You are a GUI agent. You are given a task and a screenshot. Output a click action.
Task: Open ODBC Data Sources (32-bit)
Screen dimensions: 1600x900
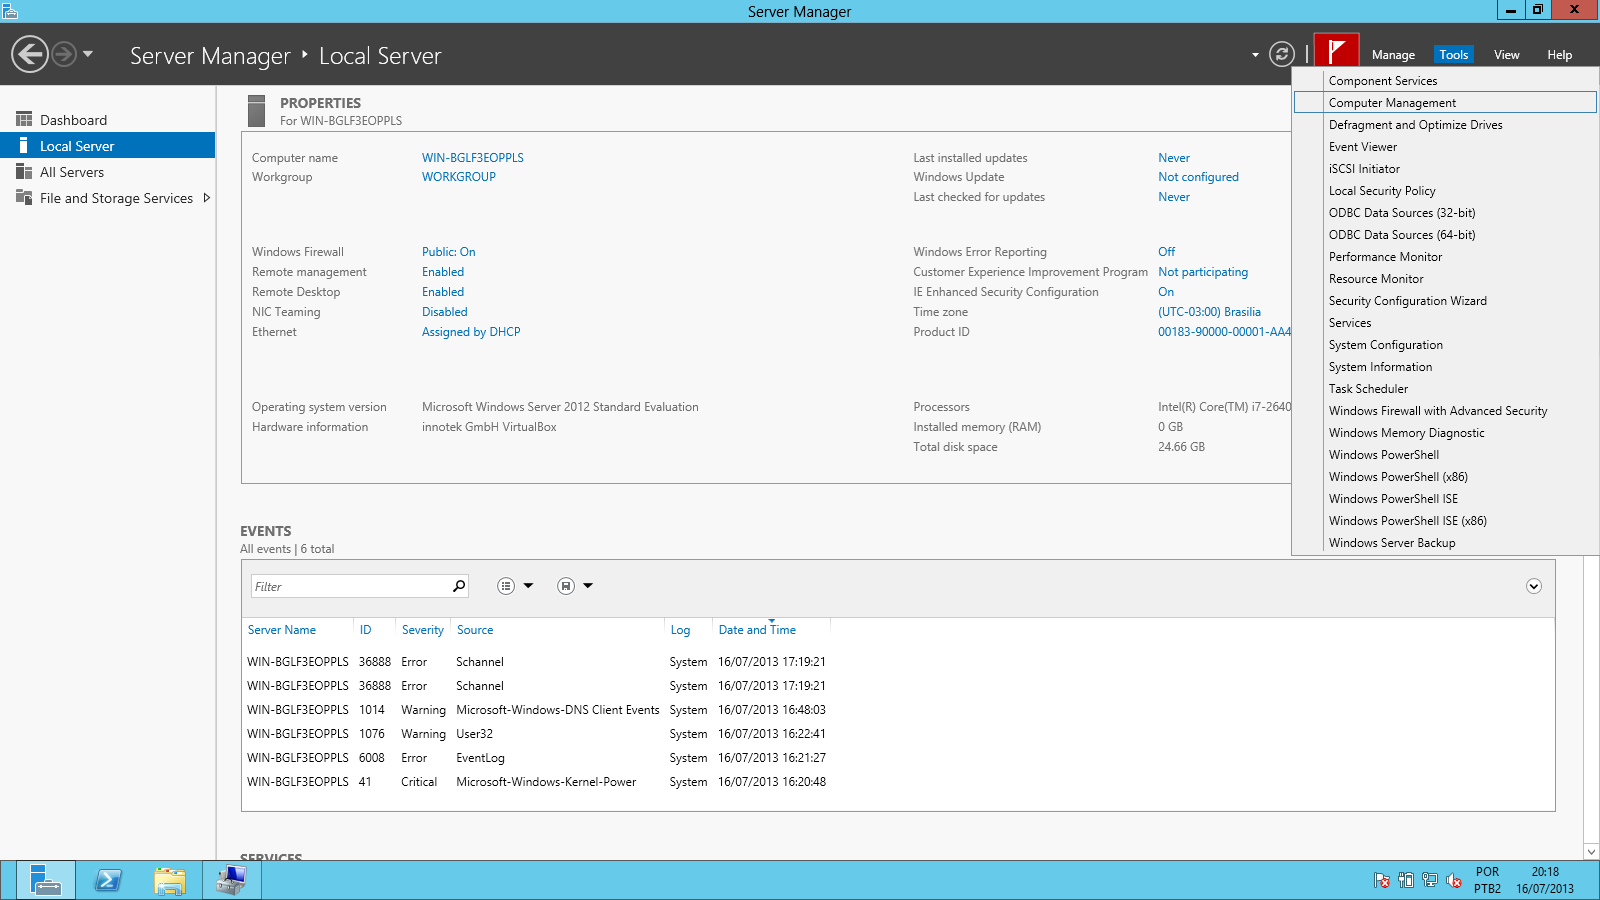(1445, 213)
